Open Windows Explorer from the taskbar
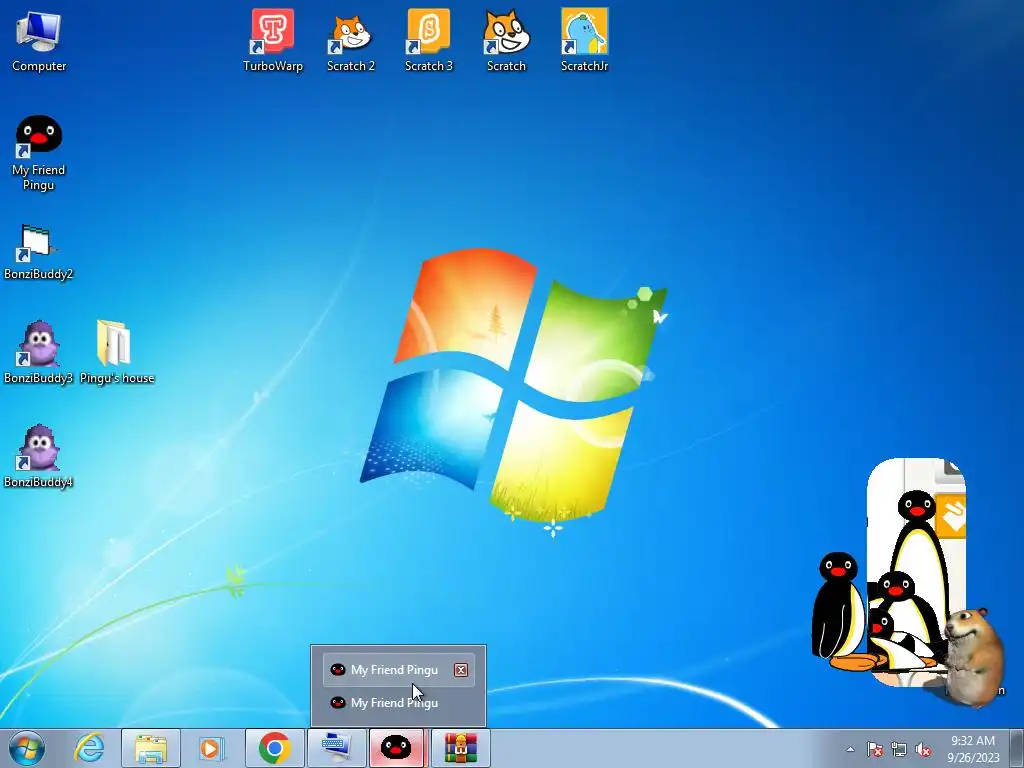 coord(151,748)
